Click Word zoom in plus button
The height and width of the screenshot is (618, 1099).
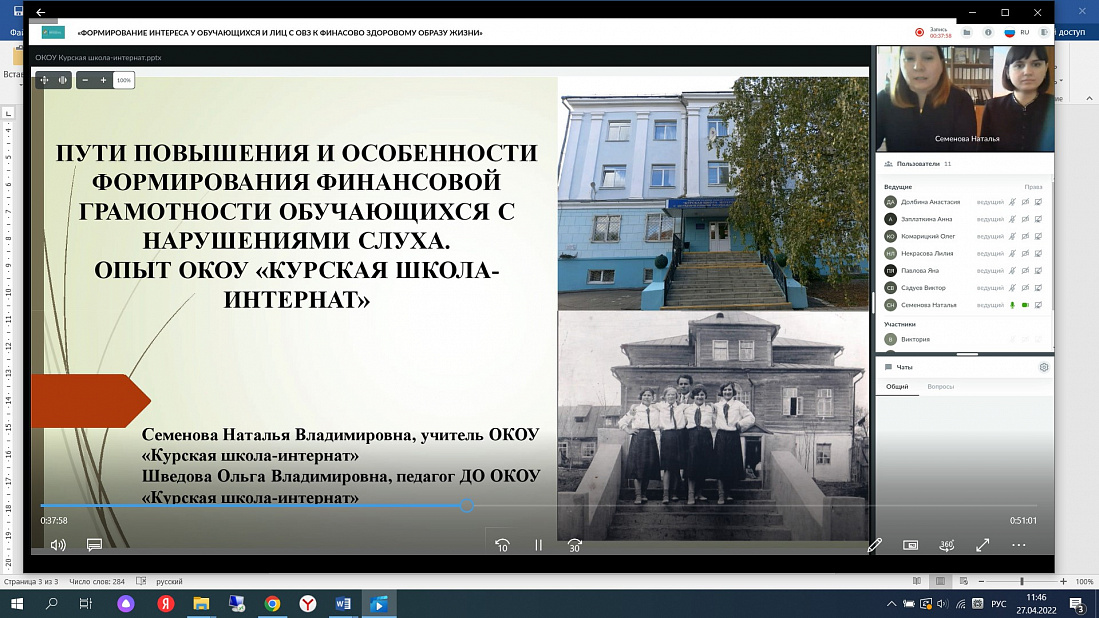tap(1063, 582)
